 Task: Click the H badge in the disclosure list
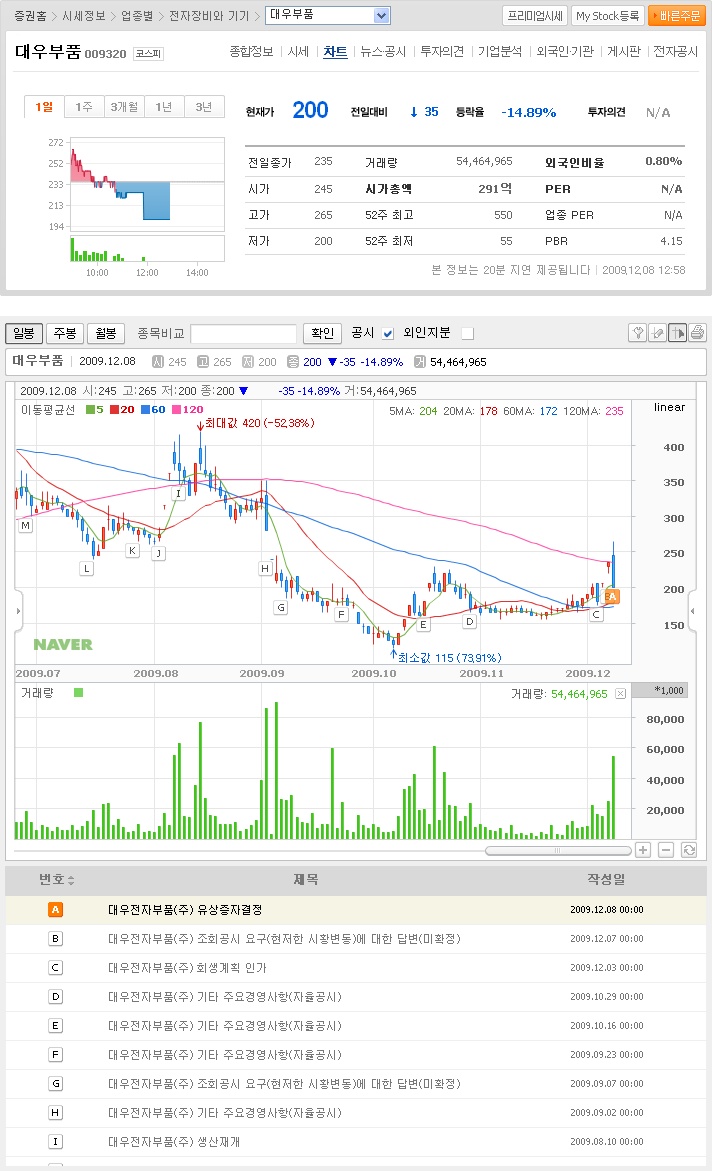[55, 1113]
